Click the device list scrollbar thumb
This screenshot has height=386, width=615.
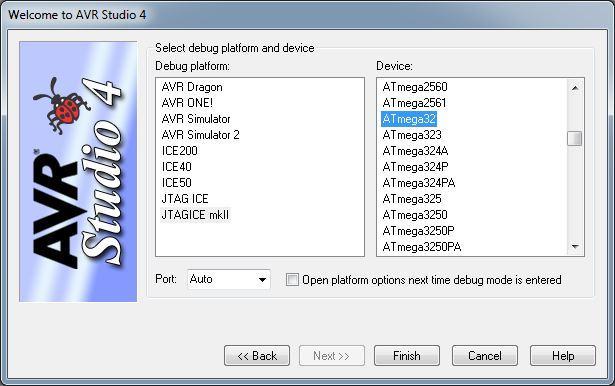coord(575,138)
